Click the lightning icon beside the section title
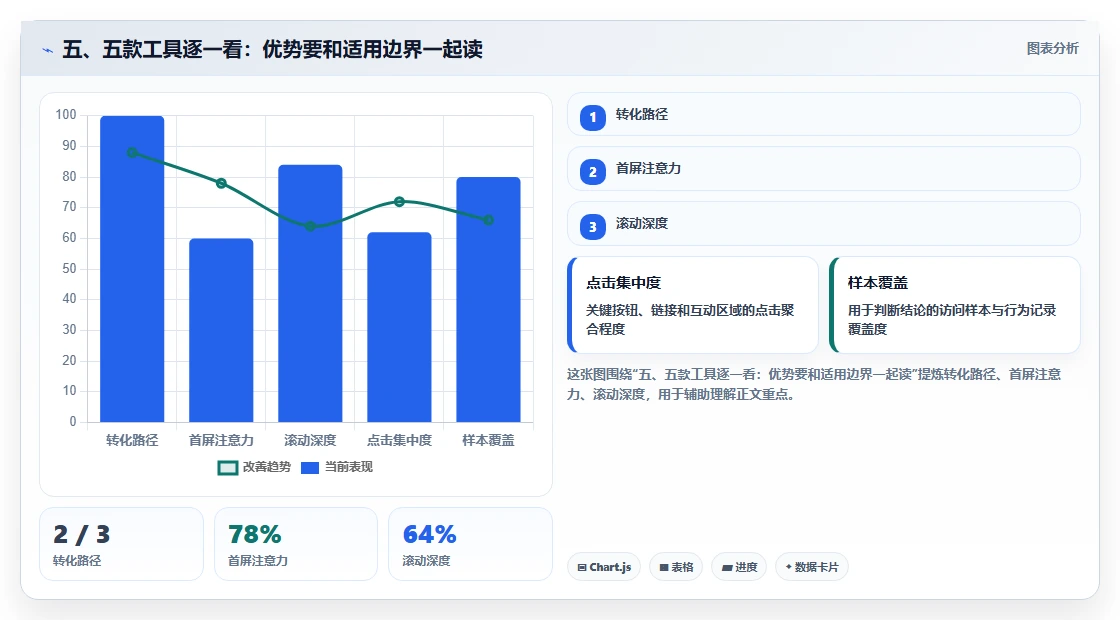Image resolution: width=1120 pixels, height=620 pixels. tap(48, 50)
